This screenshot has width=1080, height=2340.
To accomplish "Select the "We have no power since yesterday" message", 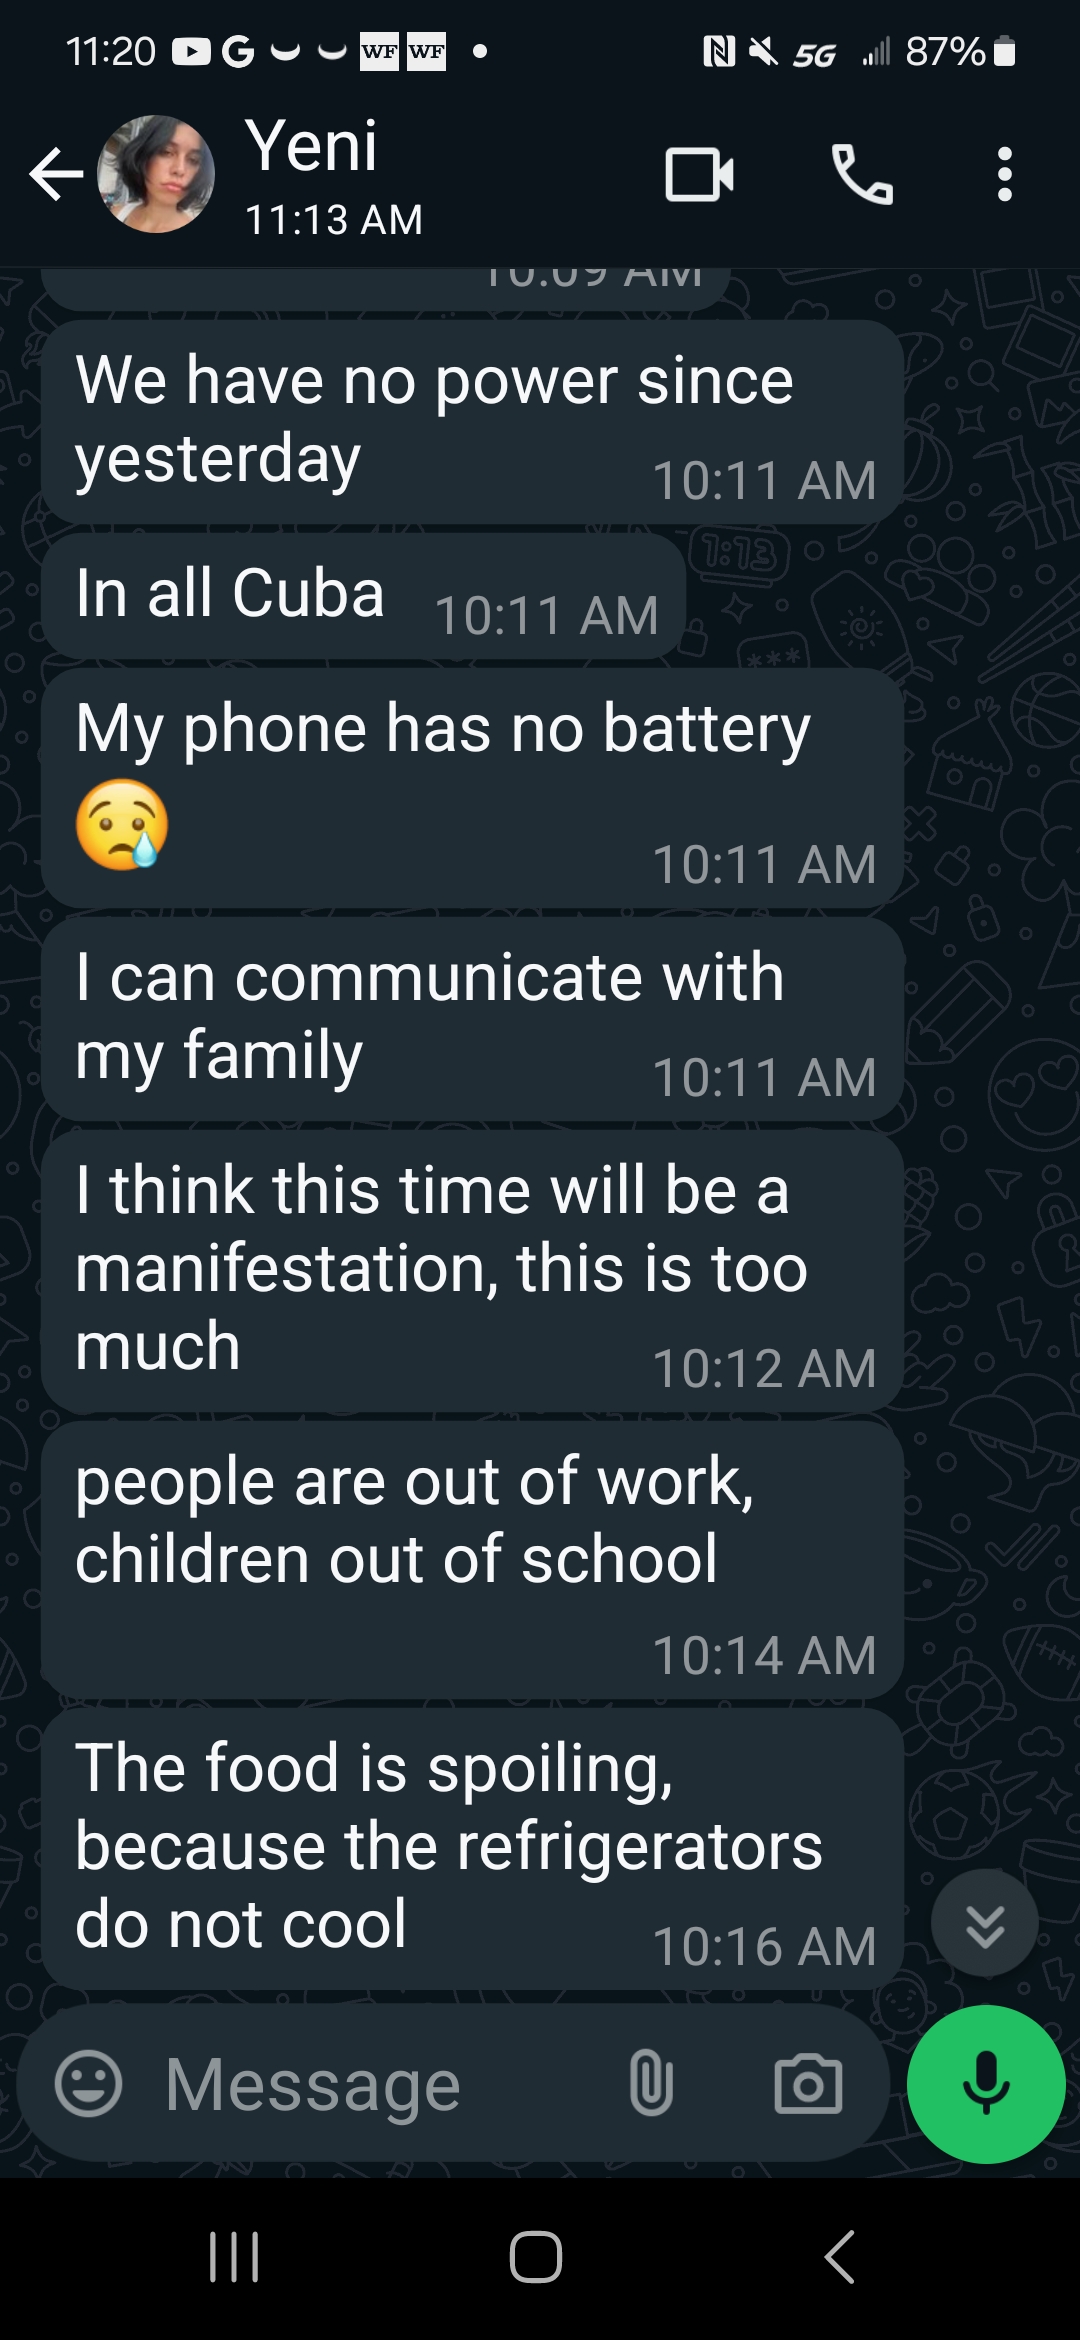I will point(473,422).
